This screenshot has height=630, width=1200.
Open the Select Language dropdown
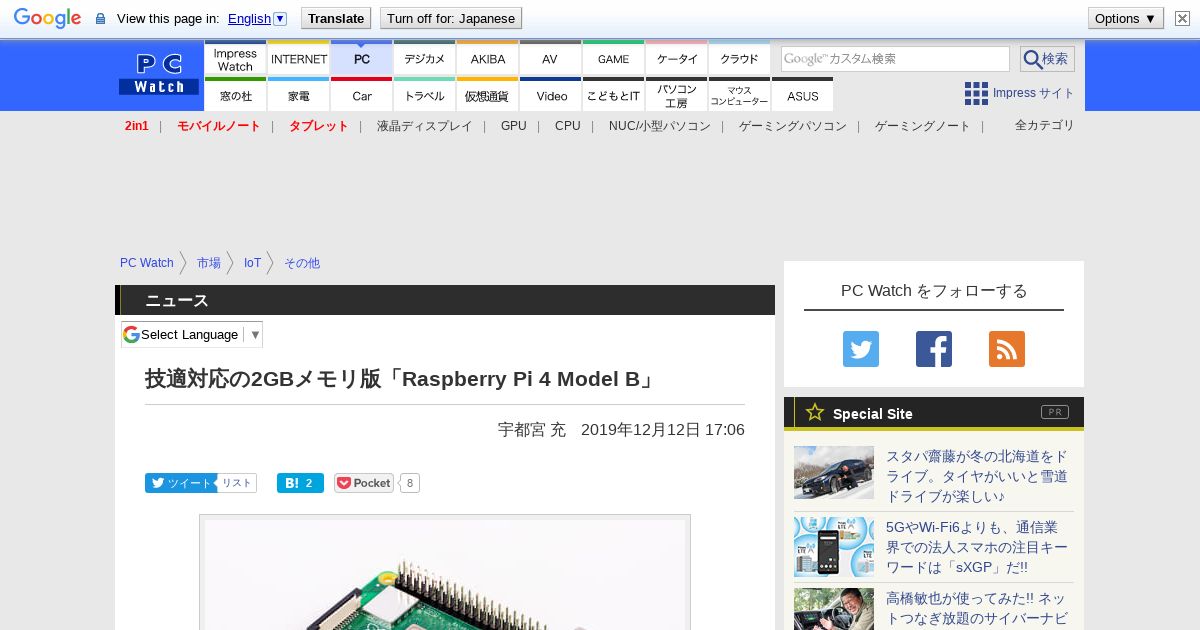(192, 334)
